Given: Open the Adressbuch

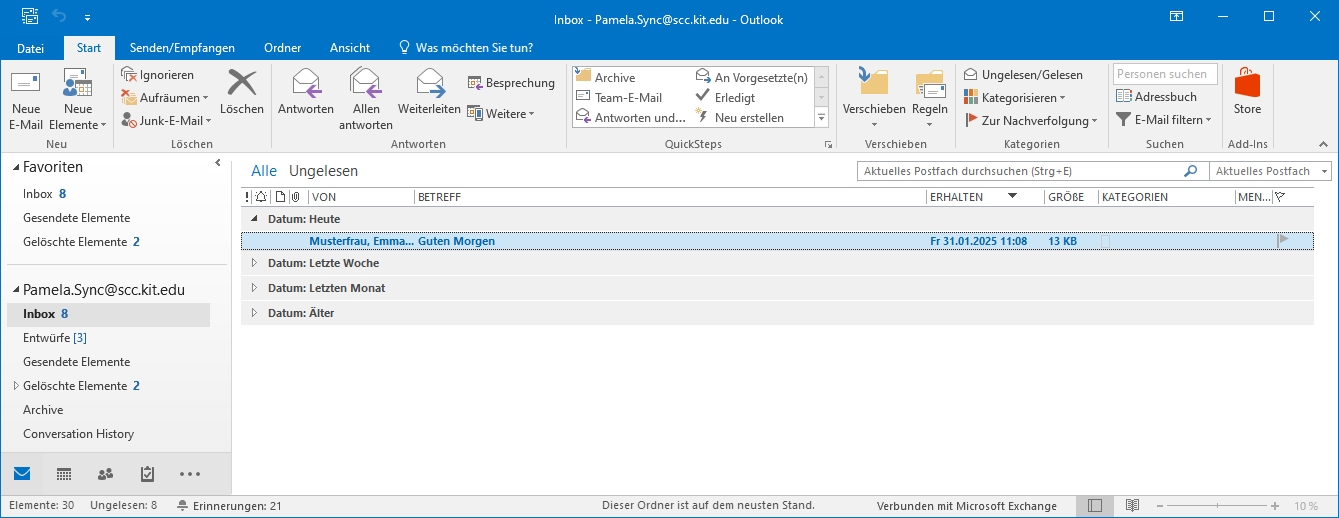Looking at the screenshot, I should [1156, 97].
